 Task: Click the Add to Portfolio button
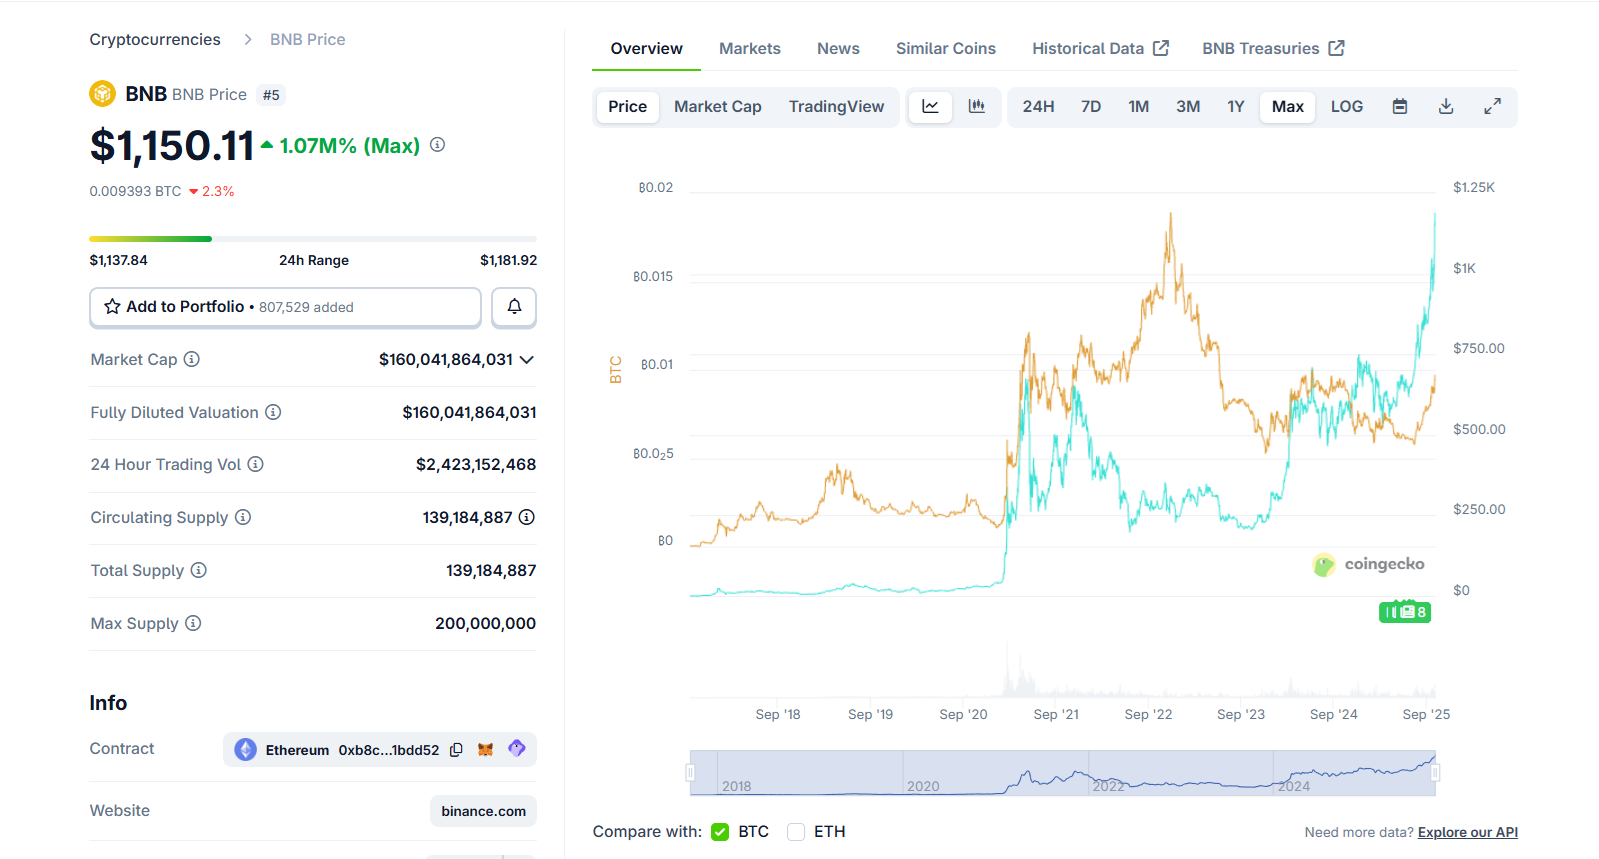point(285,307)
